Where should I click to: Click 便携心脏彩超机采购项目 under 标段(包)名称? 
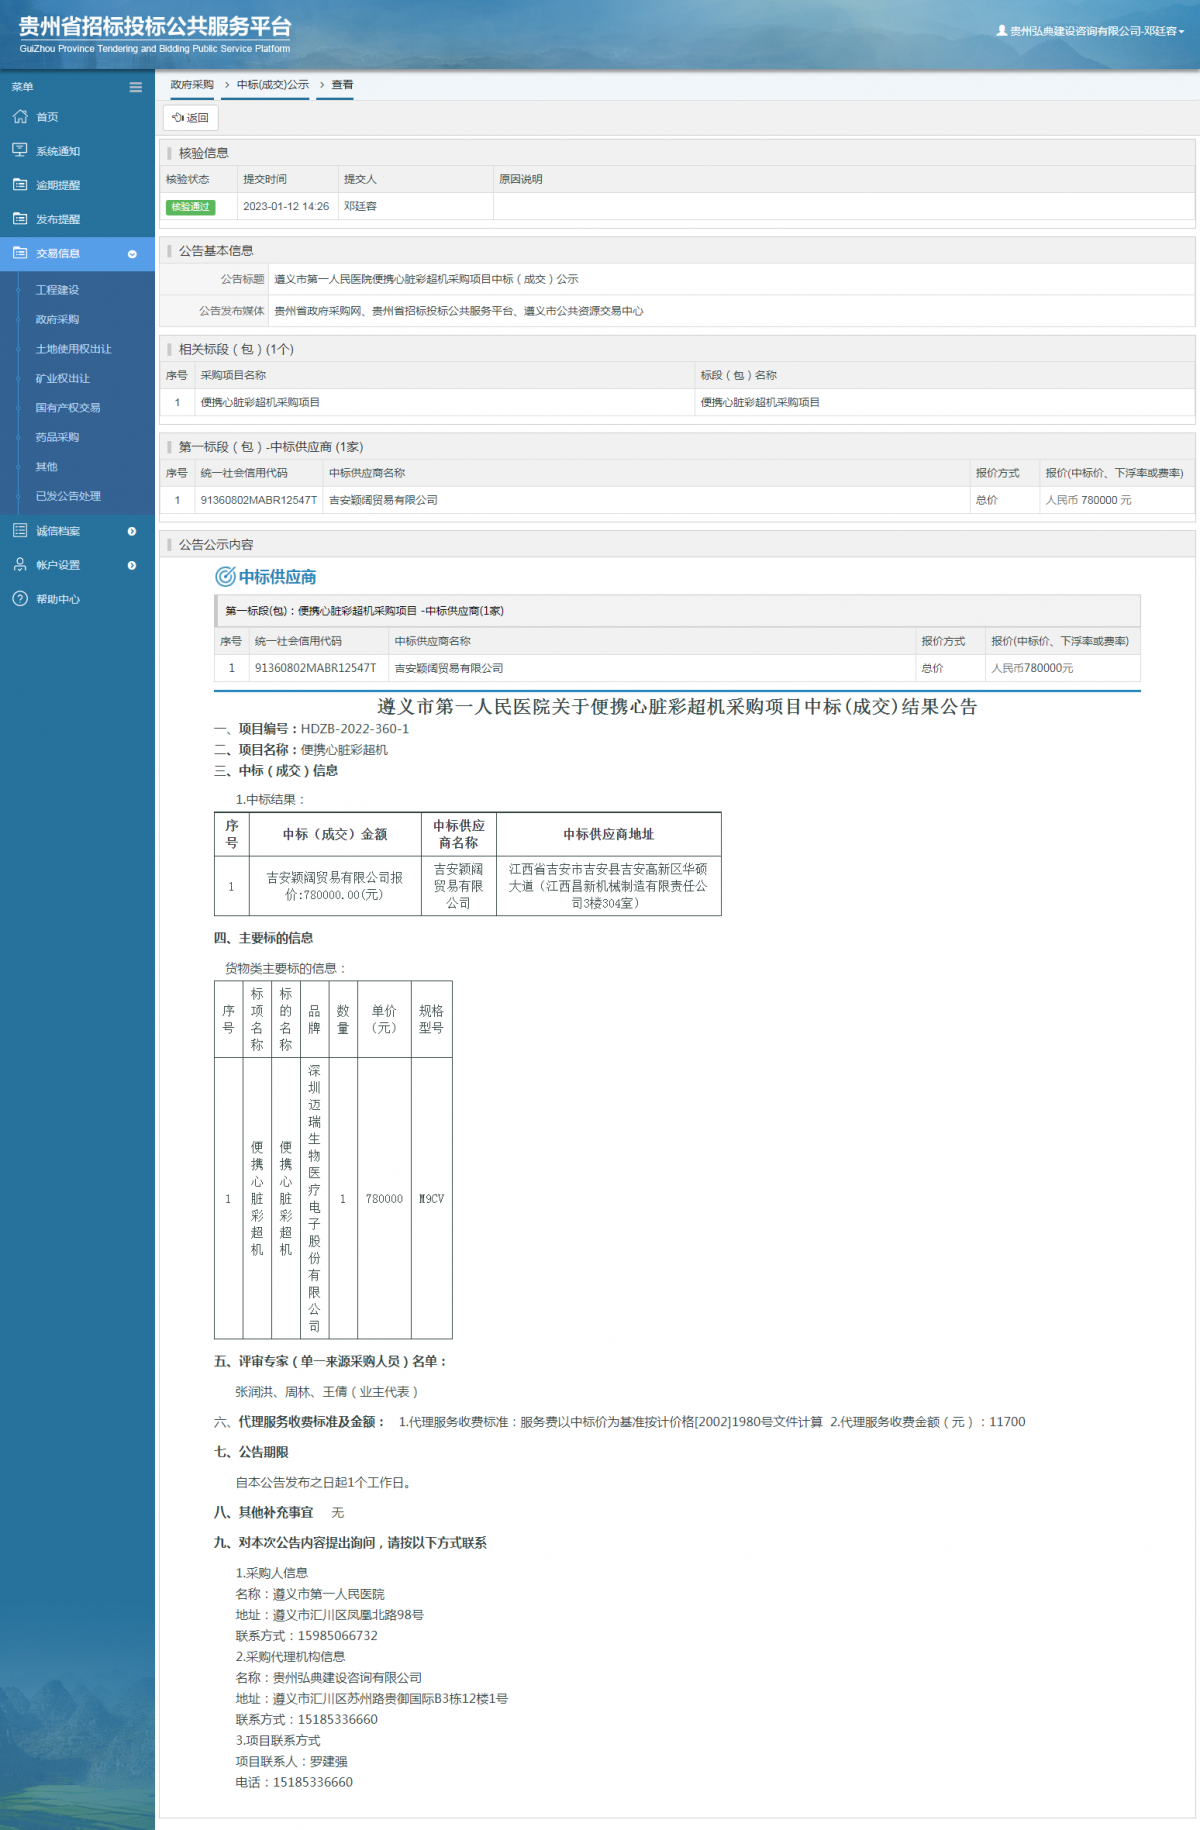coord(760,402)
